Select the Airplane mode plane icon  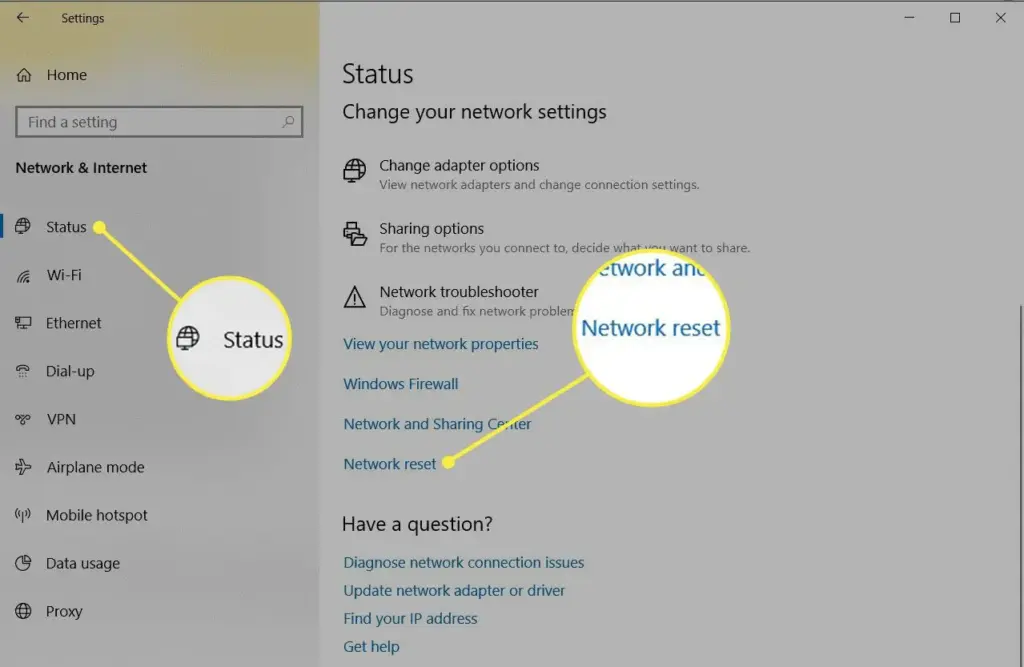(x=24, y=466)
